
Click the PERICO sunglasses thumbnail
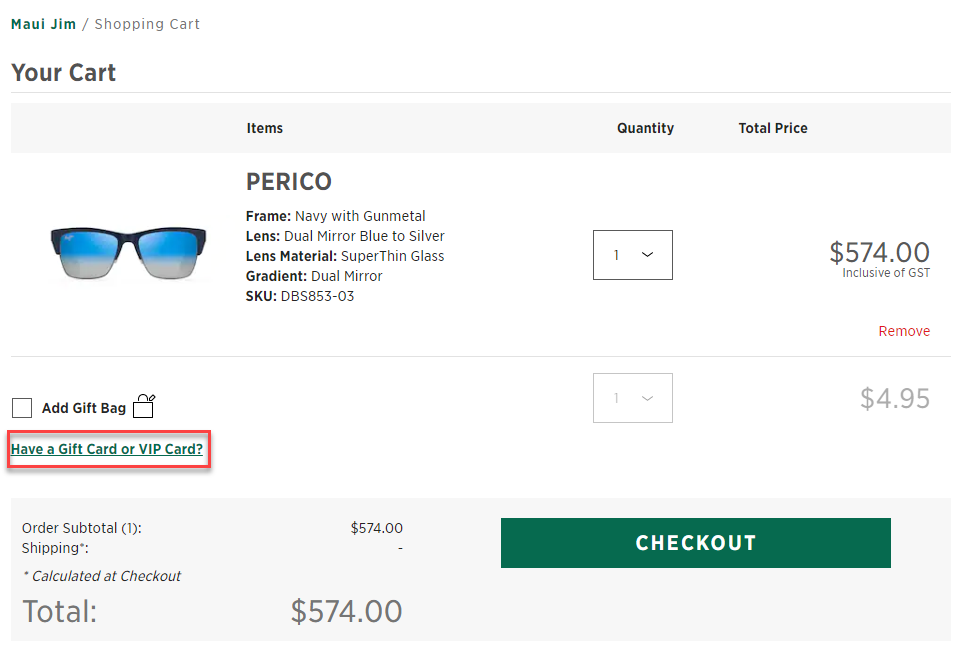(x=128, y=252)
